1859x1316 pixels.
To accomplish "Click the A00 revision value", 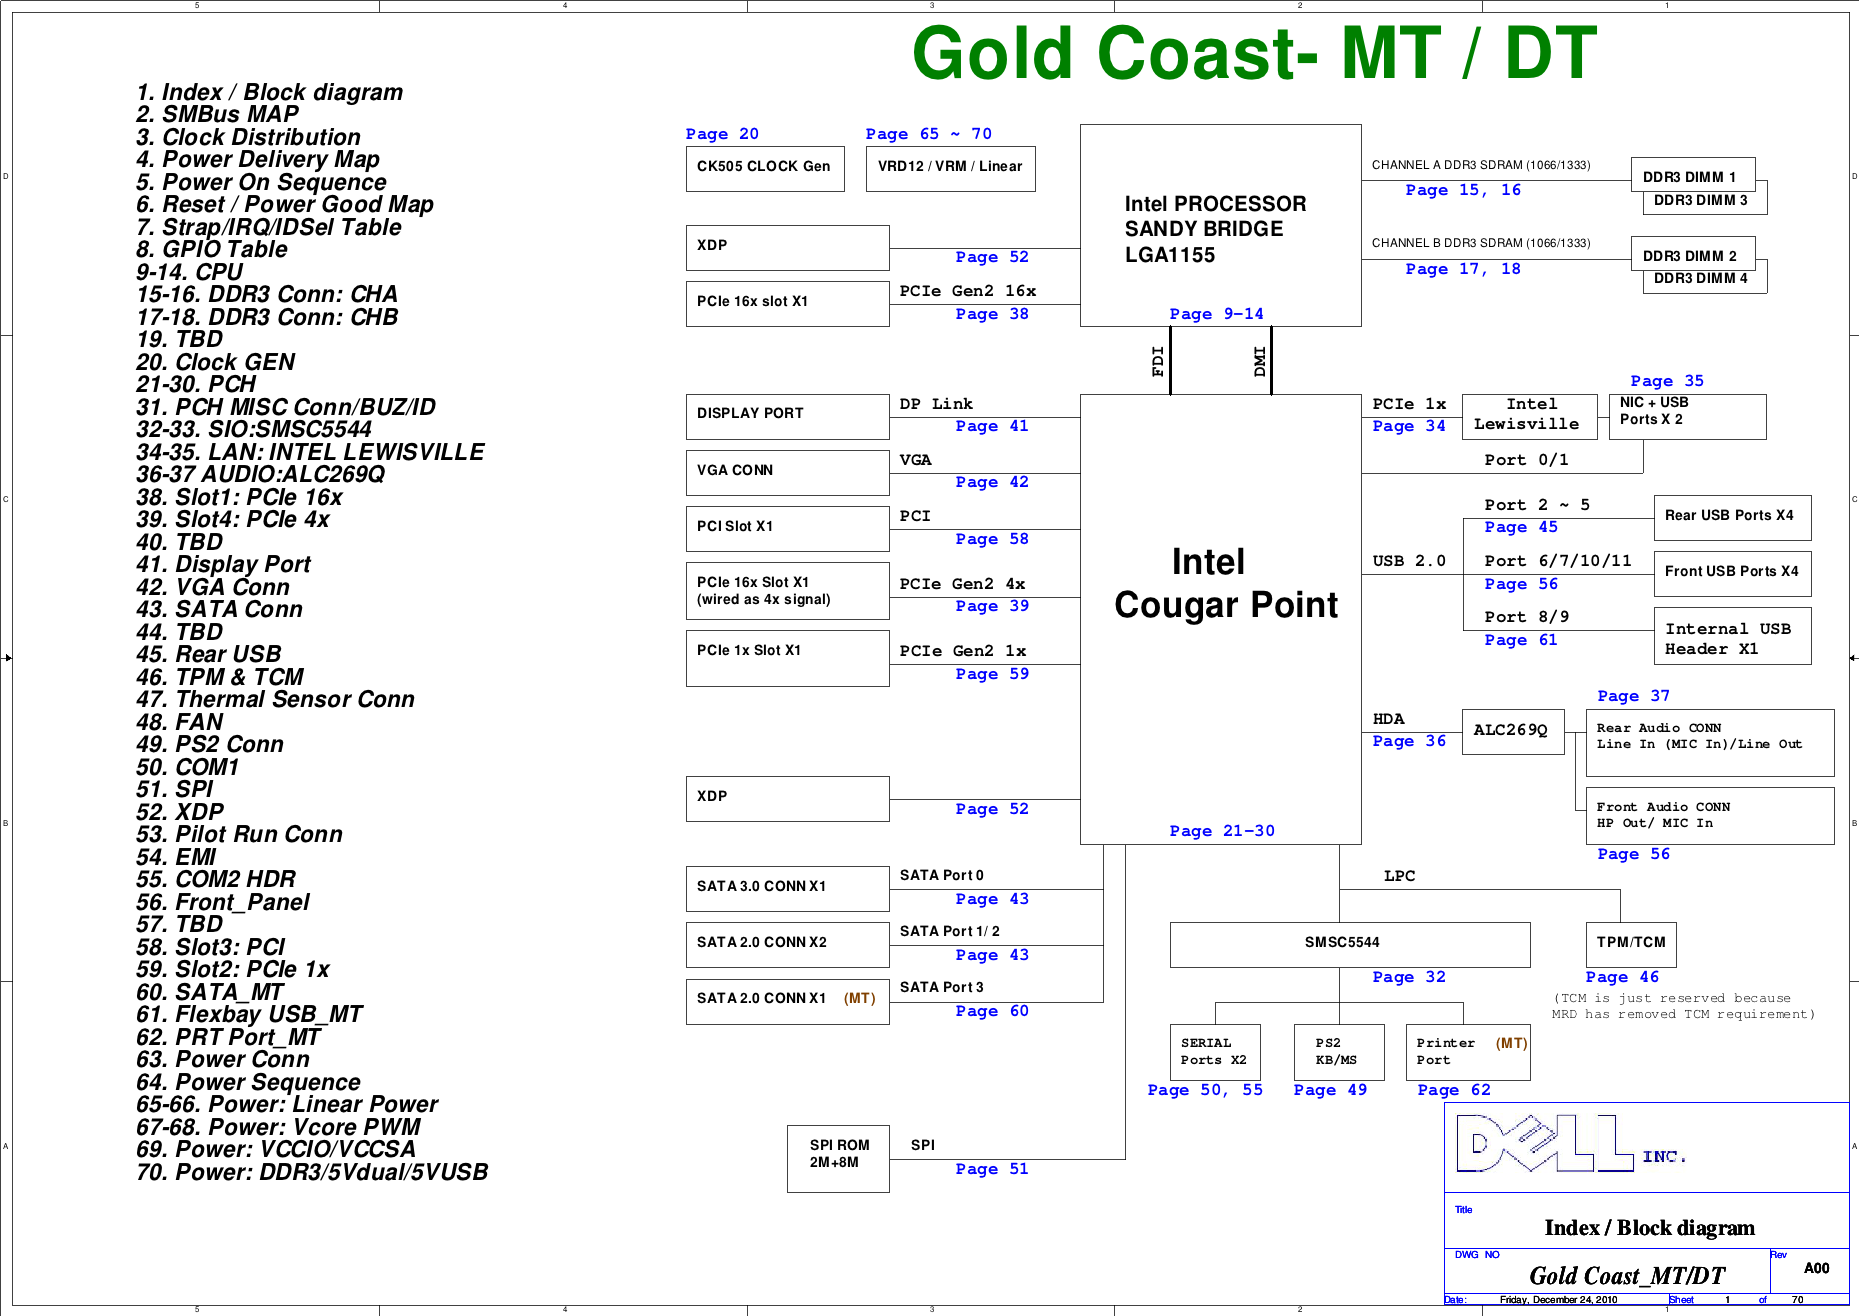I will pos(1816,1268).
